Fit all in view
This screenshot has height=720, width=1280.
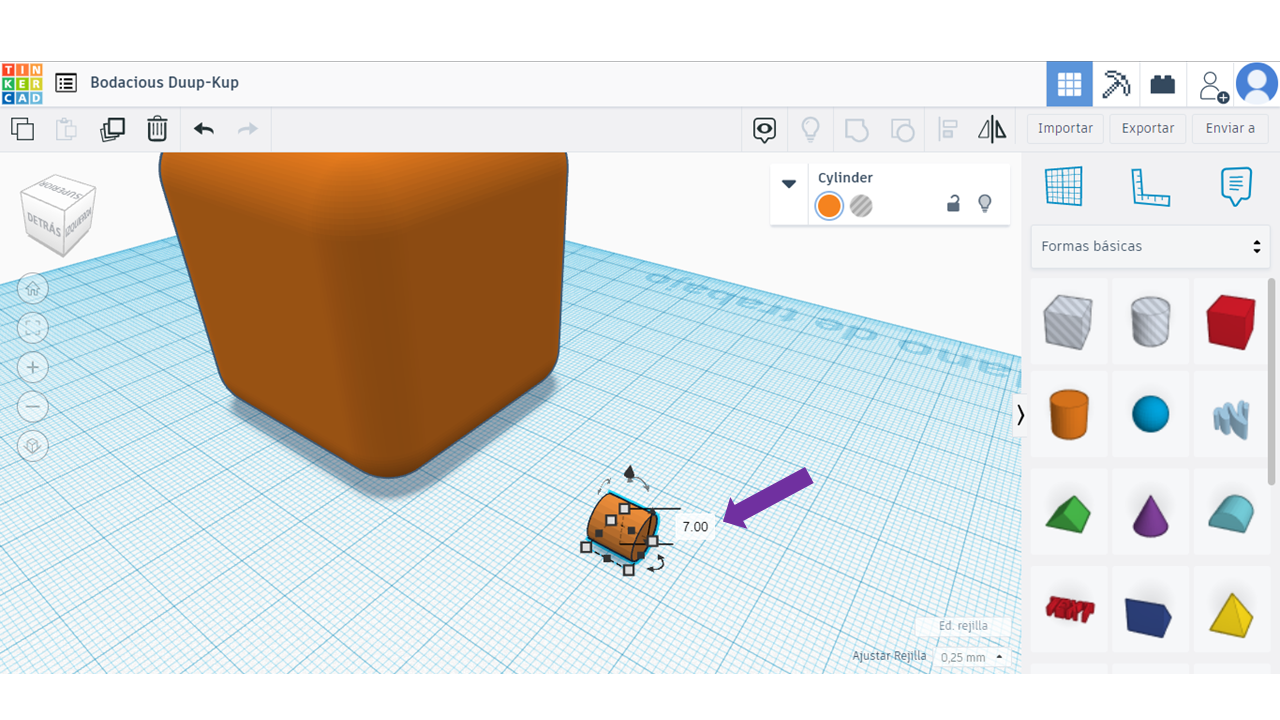(33, 328)
